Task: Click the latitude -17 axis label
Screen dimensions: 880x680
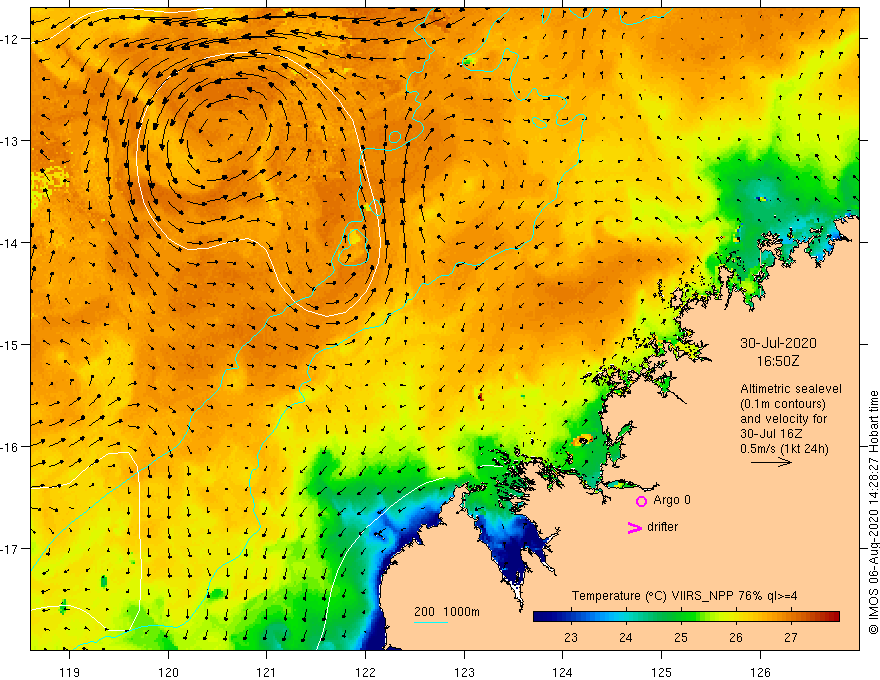Action: click(10, 548)
